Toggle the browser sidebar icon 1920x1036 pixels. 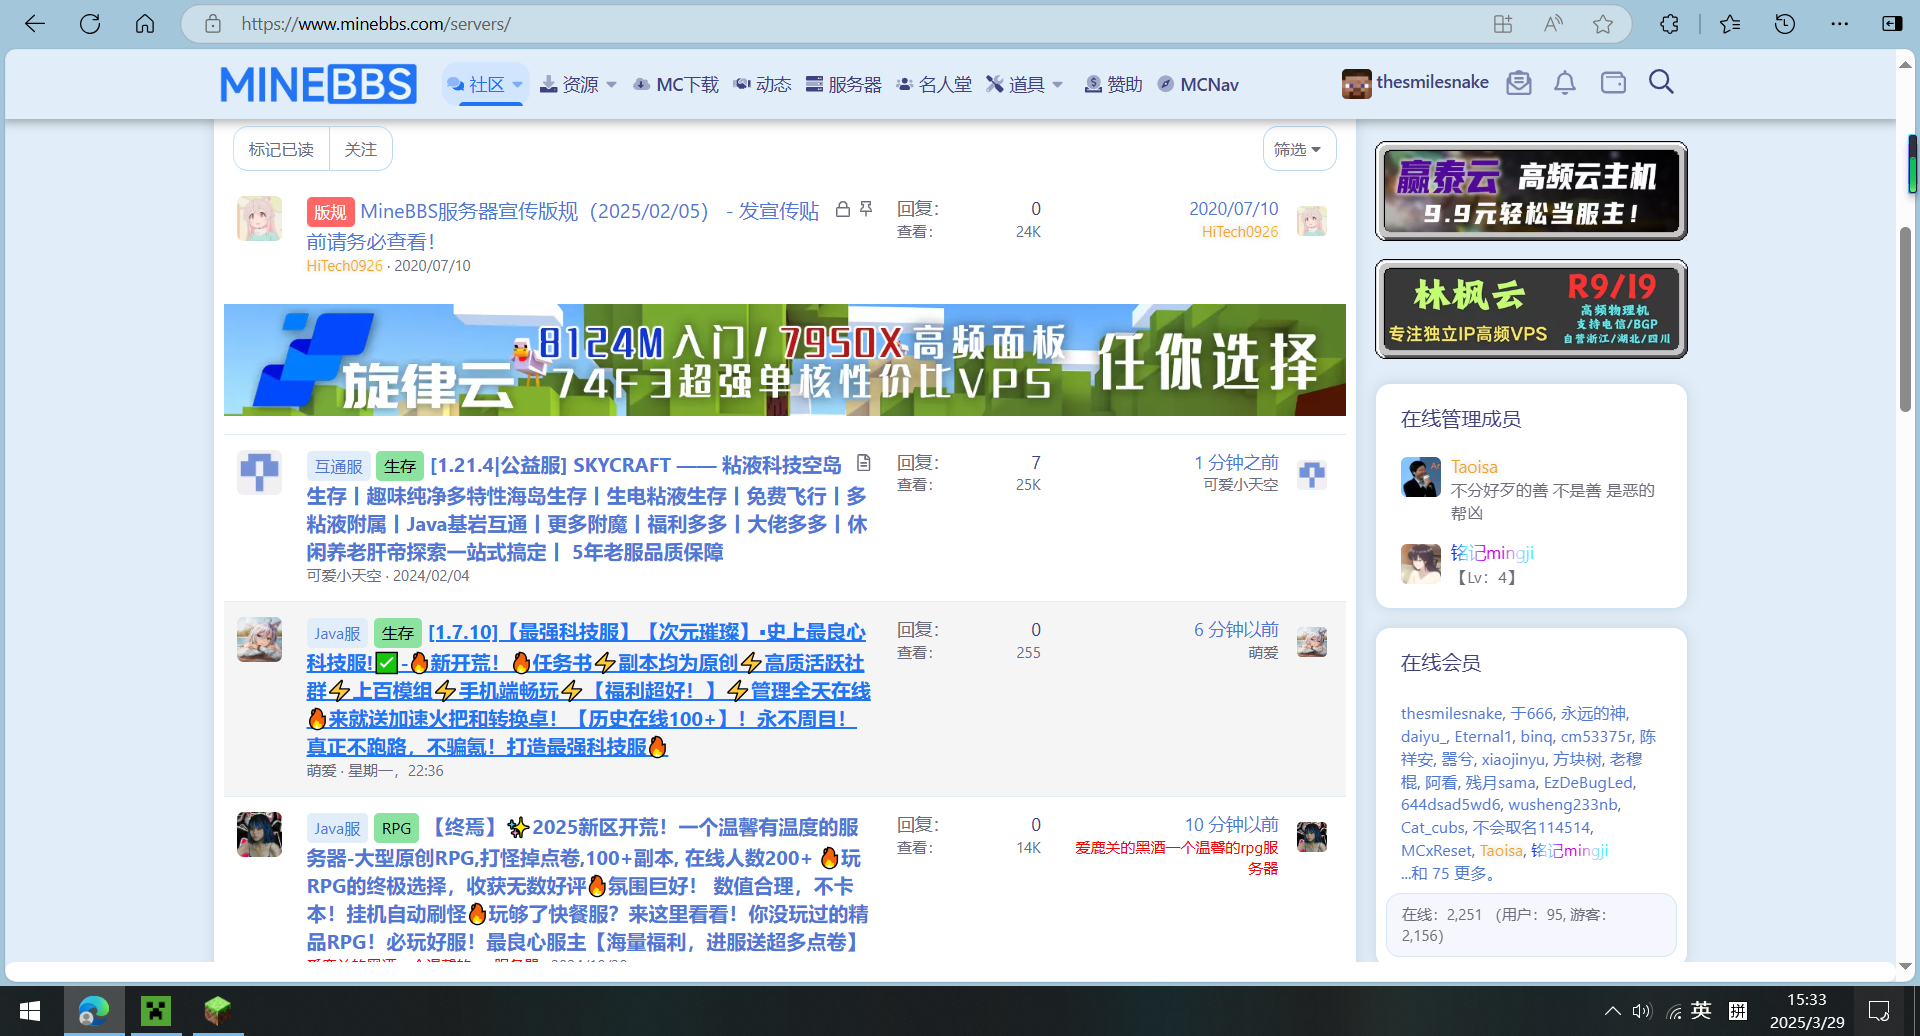click(1892, 24)
